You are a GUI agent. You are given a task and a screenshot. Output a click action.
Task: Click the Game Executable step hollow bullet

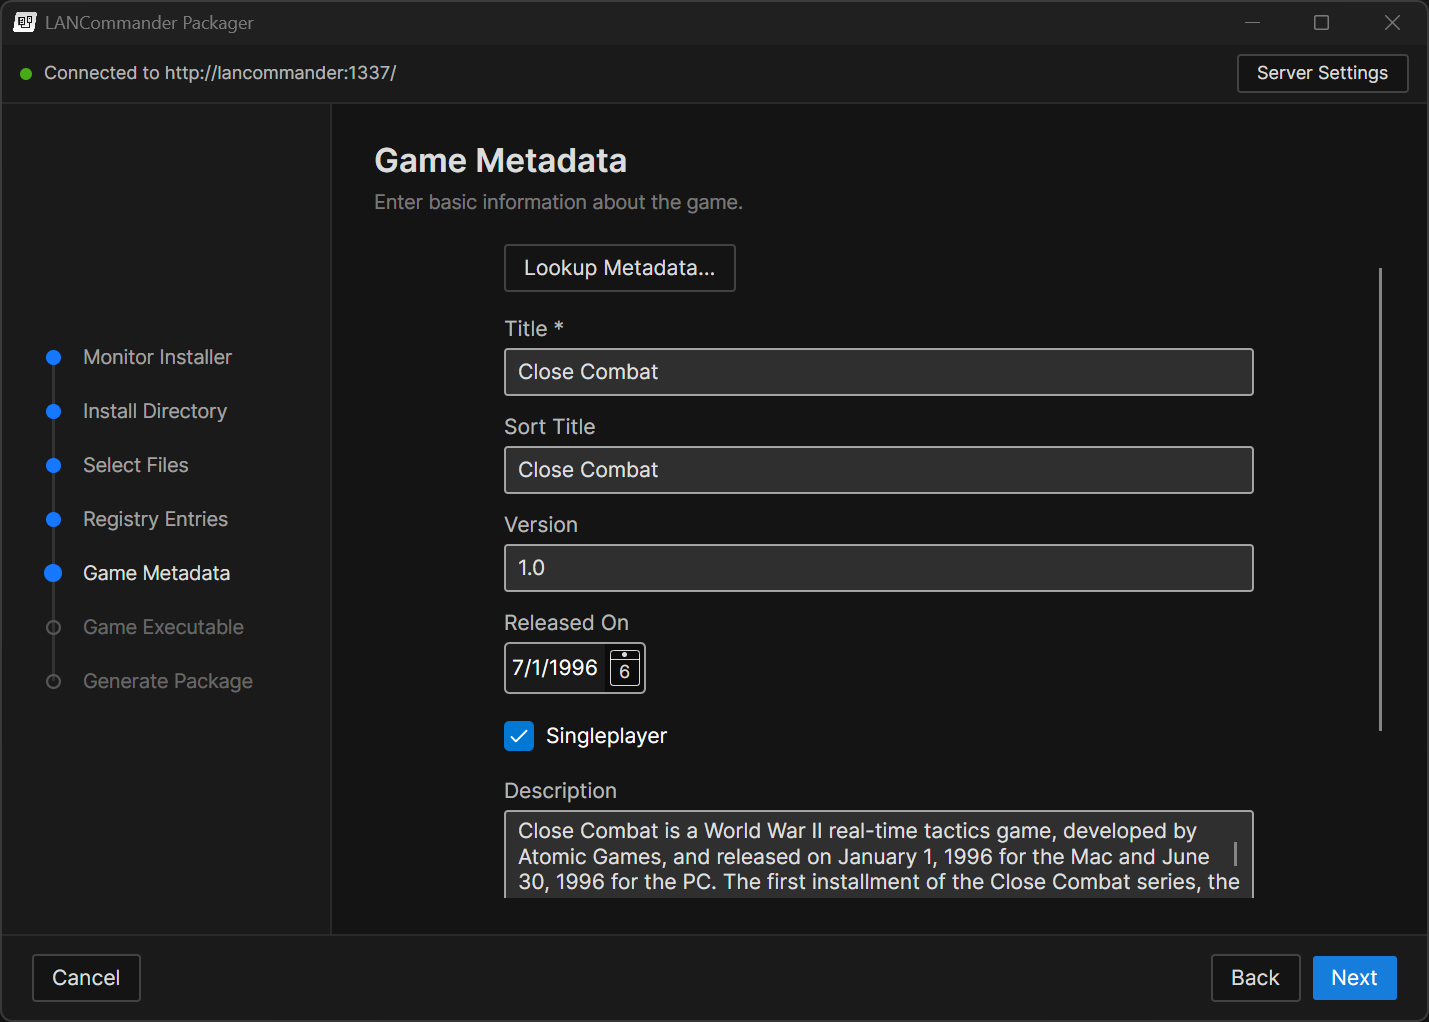[54, 627]
